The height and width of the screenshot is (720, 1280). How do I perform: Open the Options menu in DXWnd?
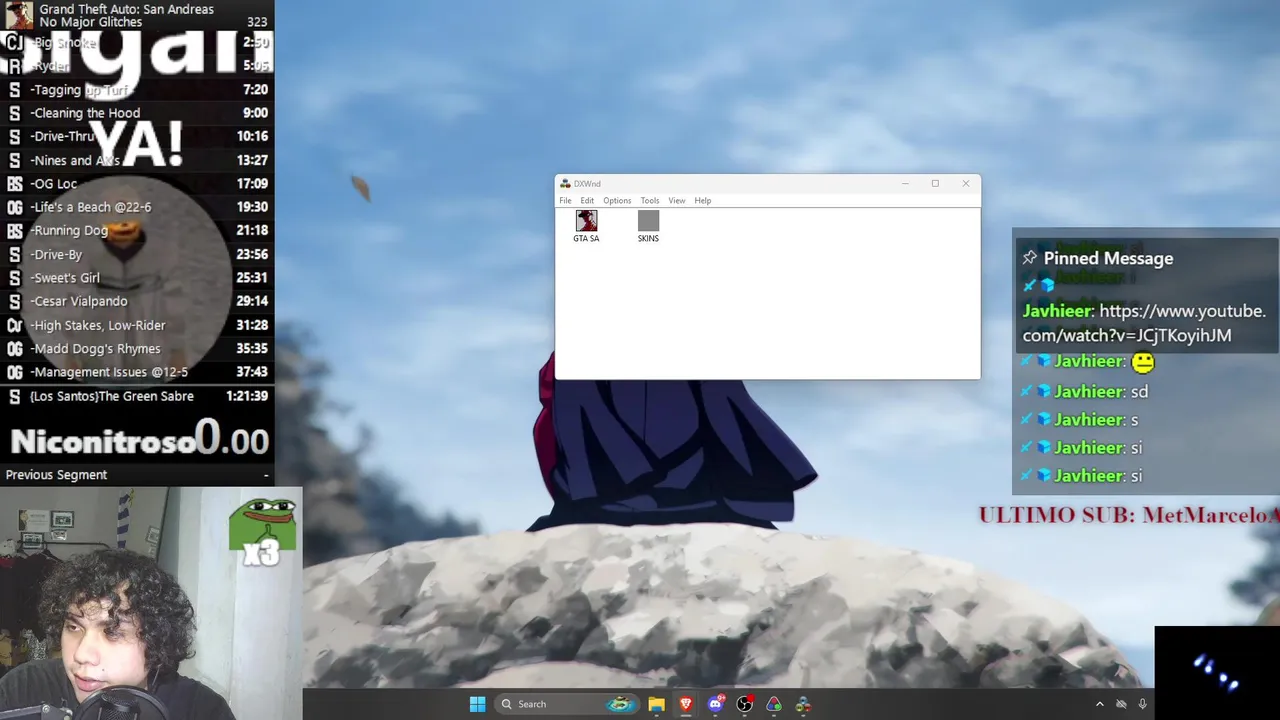(617, 201)
